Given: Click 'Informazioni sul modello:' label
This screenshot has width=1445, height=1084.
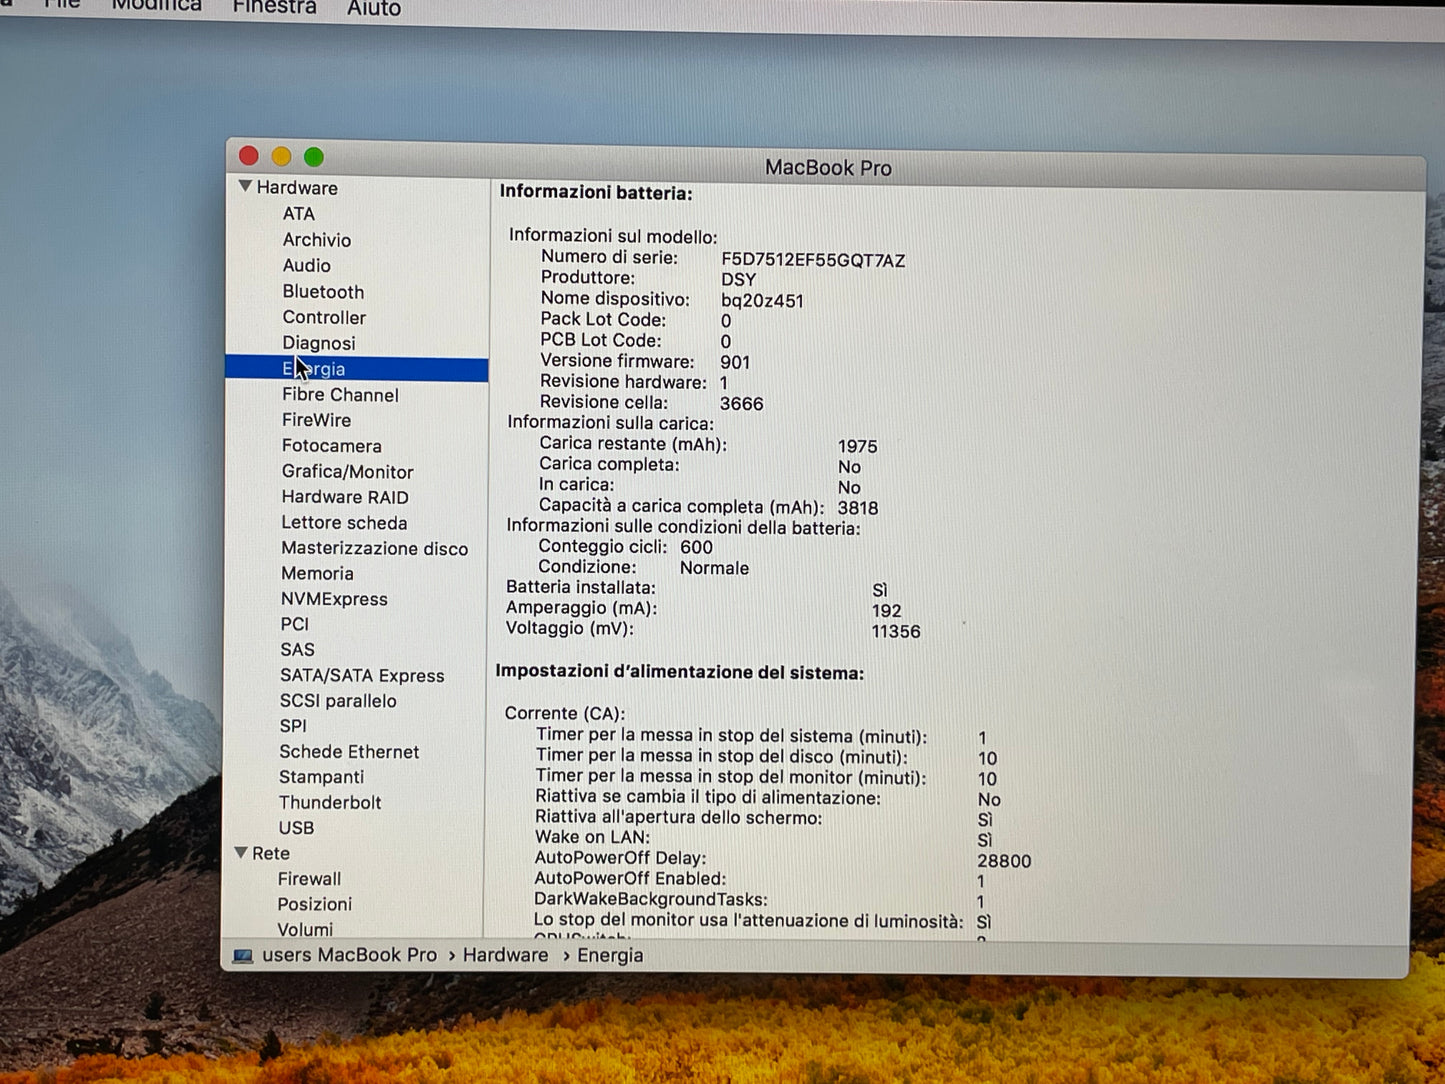Looking at the screenshot, I should [x=613, y=237].
